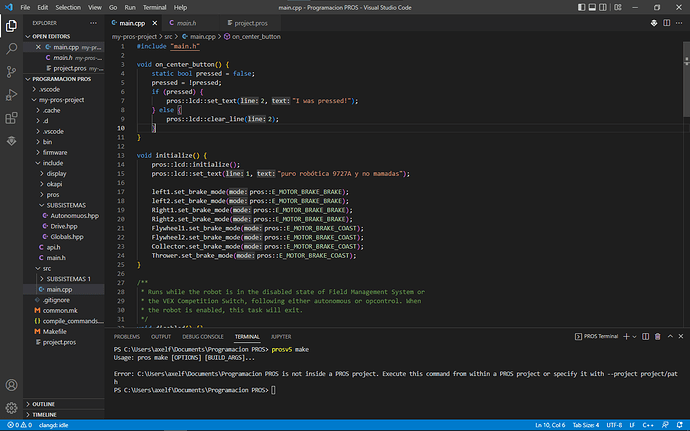Open Autonomuos.hpp file
Viewport: 690px width, 431px height.
click(x=74, y=216)
